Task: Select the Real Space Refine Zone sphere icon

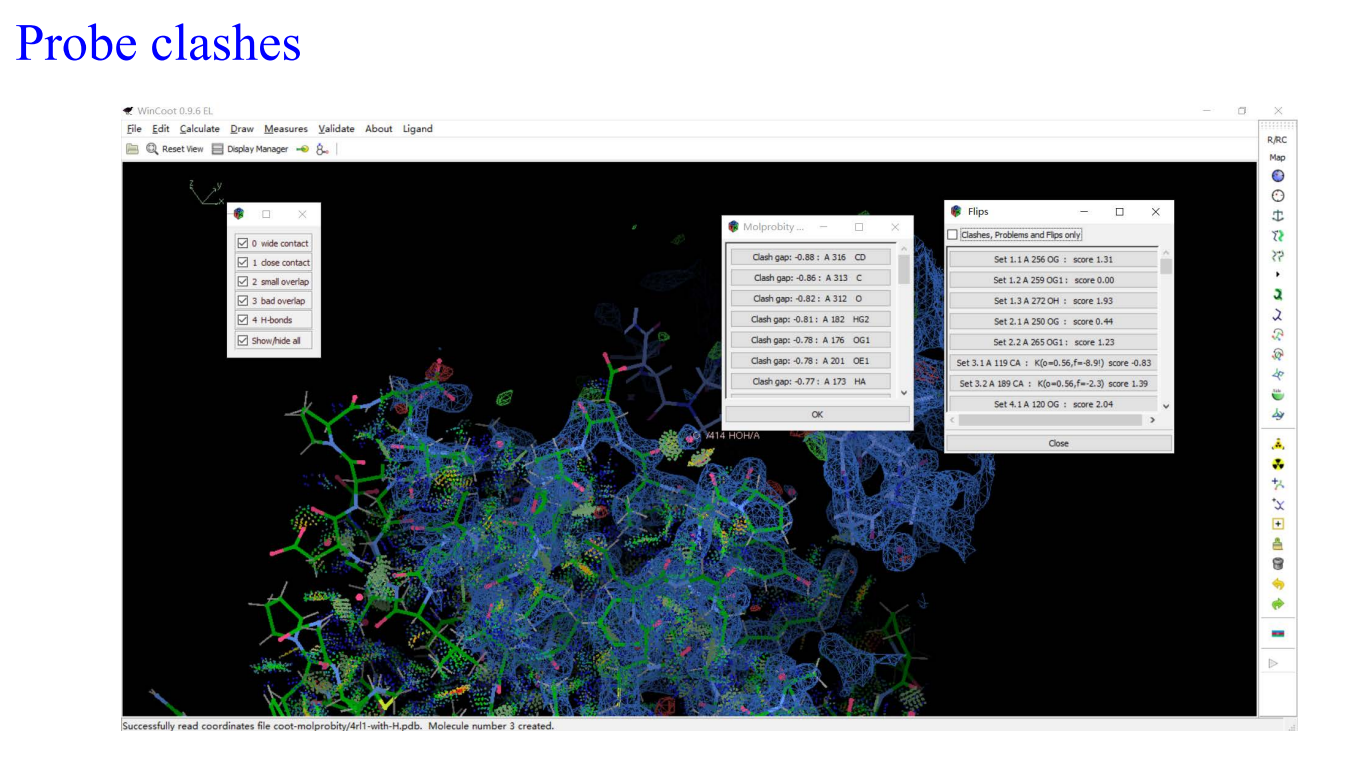Action: pos(1277,176)
